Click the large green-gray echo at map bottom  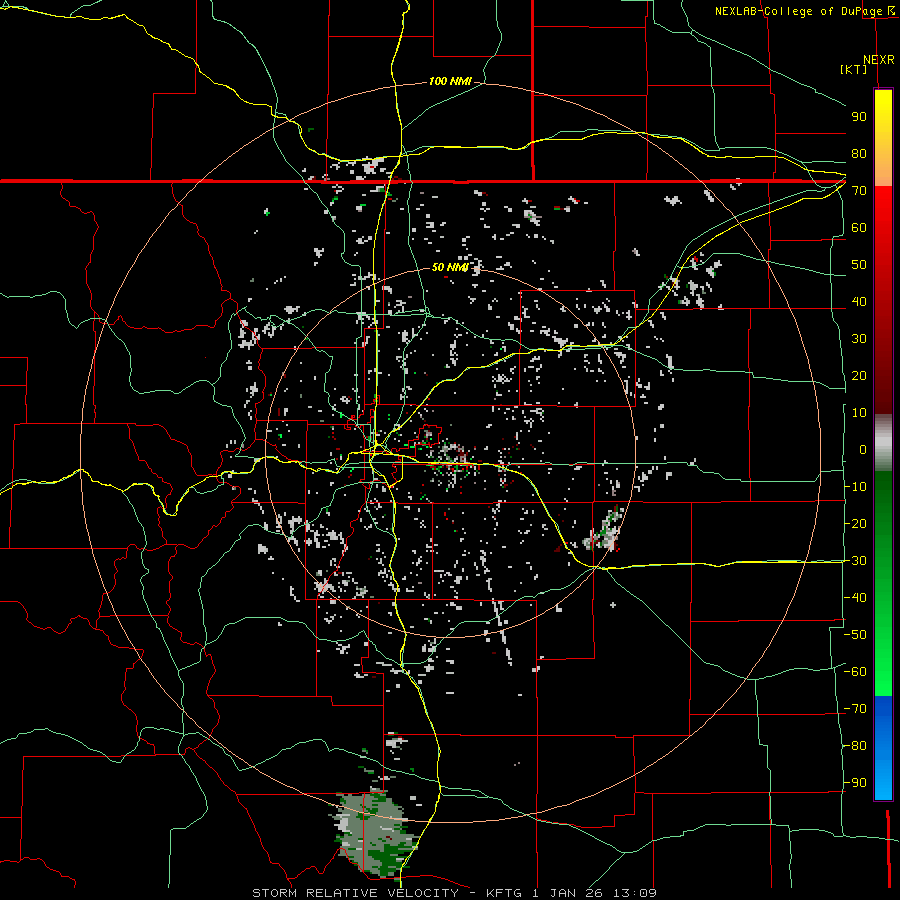[374, 832]
